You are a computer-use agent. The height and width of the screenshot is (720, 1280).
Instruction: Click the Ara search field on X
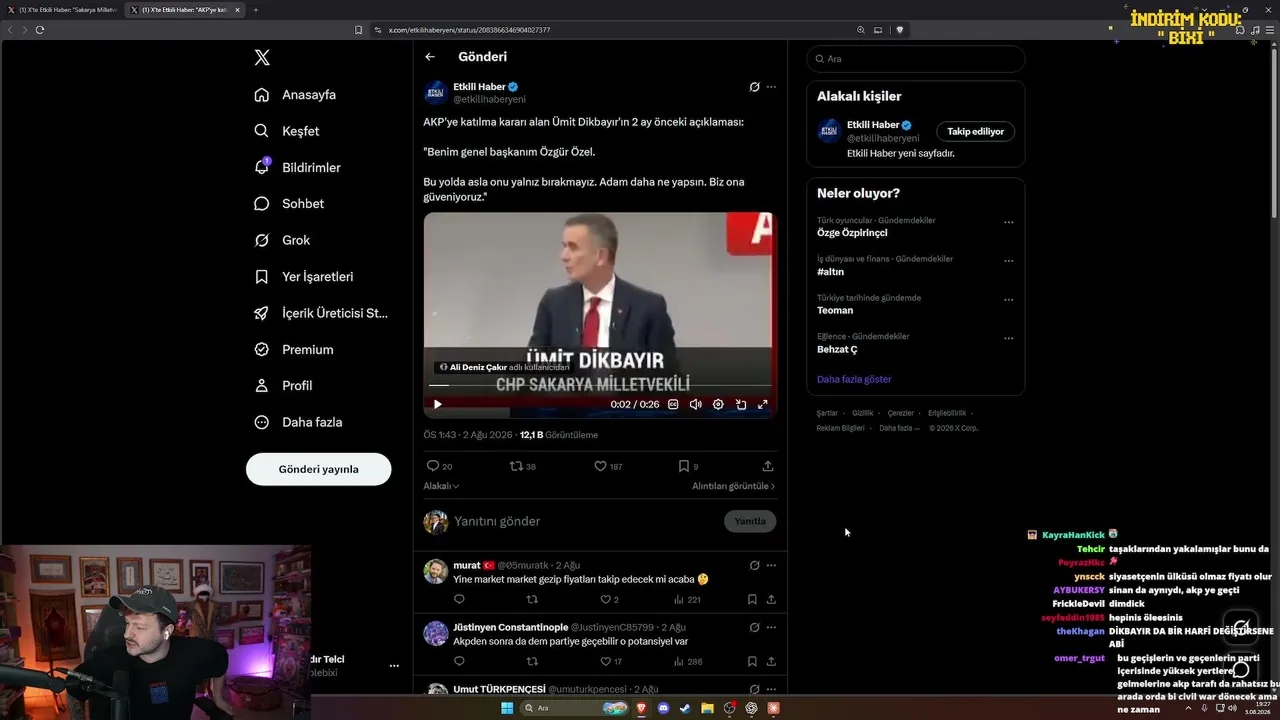[916, 59]
